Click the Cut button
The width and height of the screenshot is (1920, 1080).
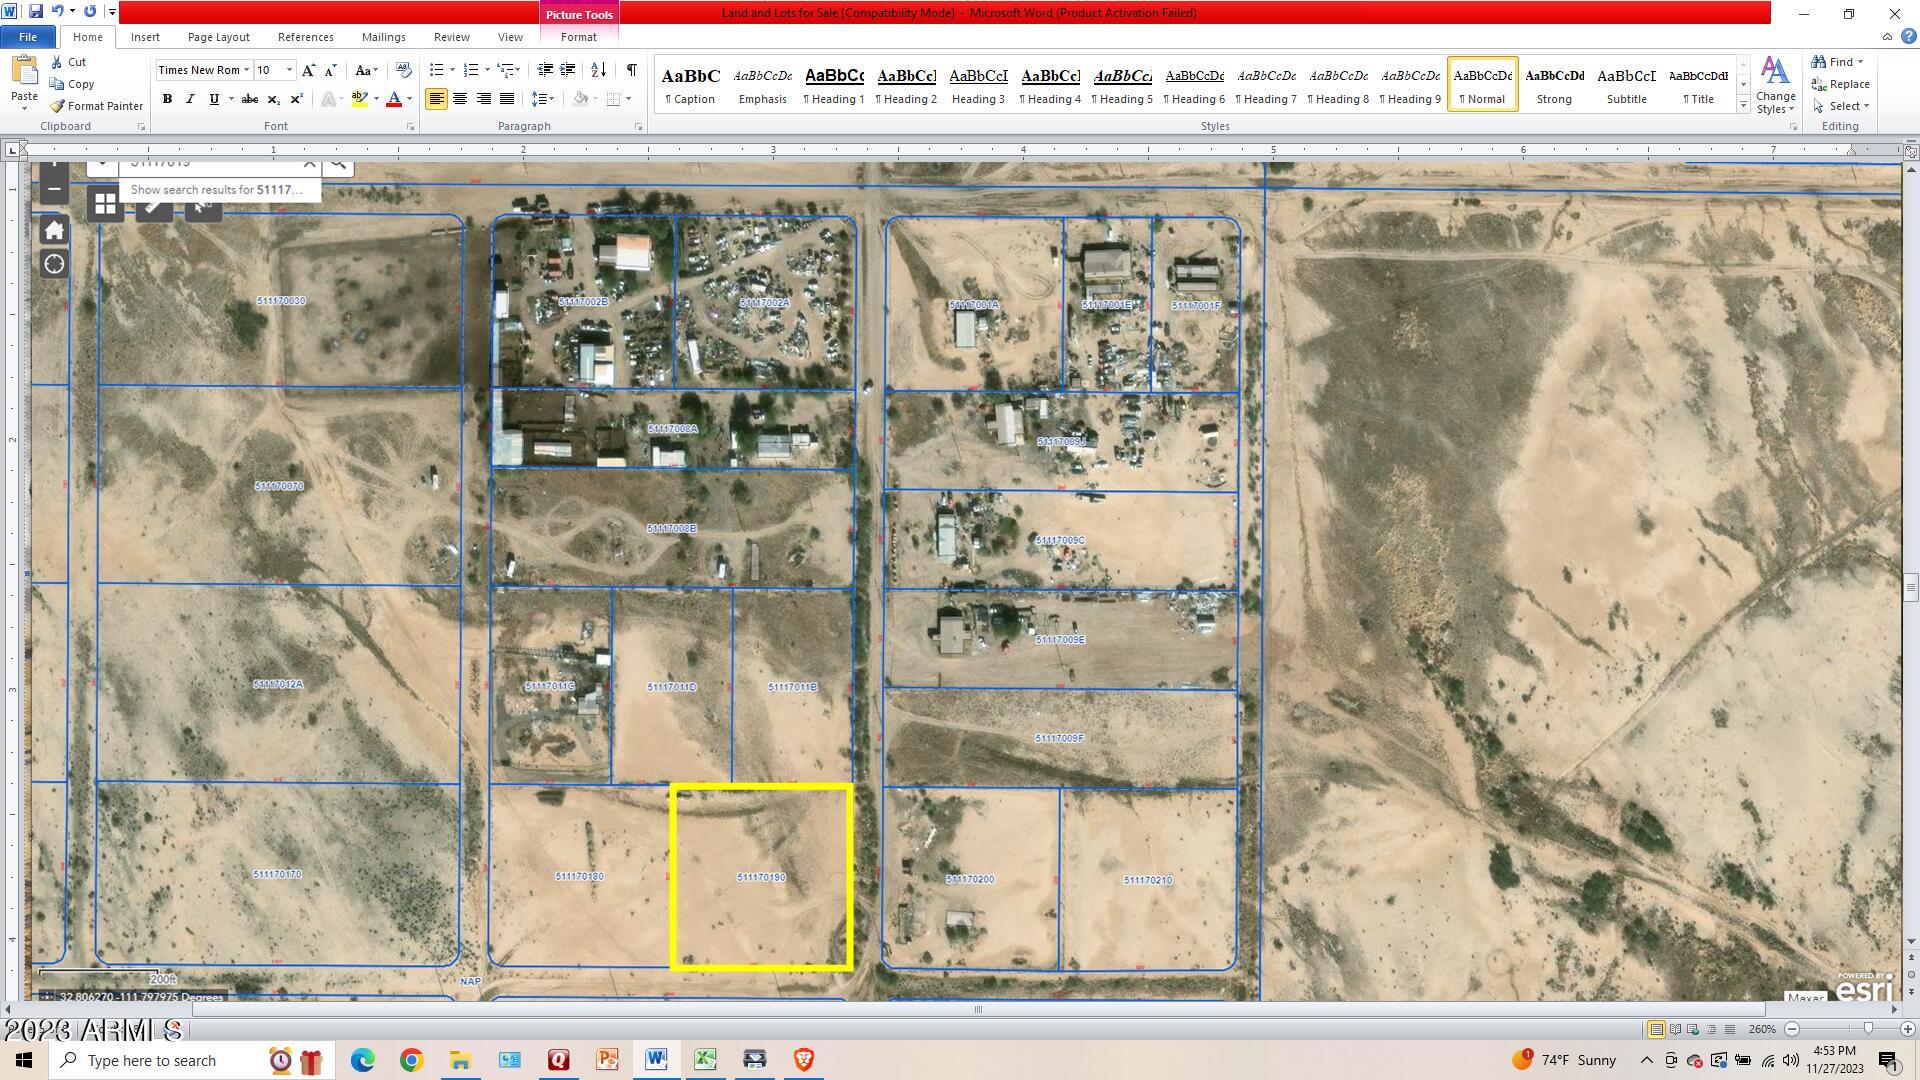pyautogui.click(x=68, y=62)
